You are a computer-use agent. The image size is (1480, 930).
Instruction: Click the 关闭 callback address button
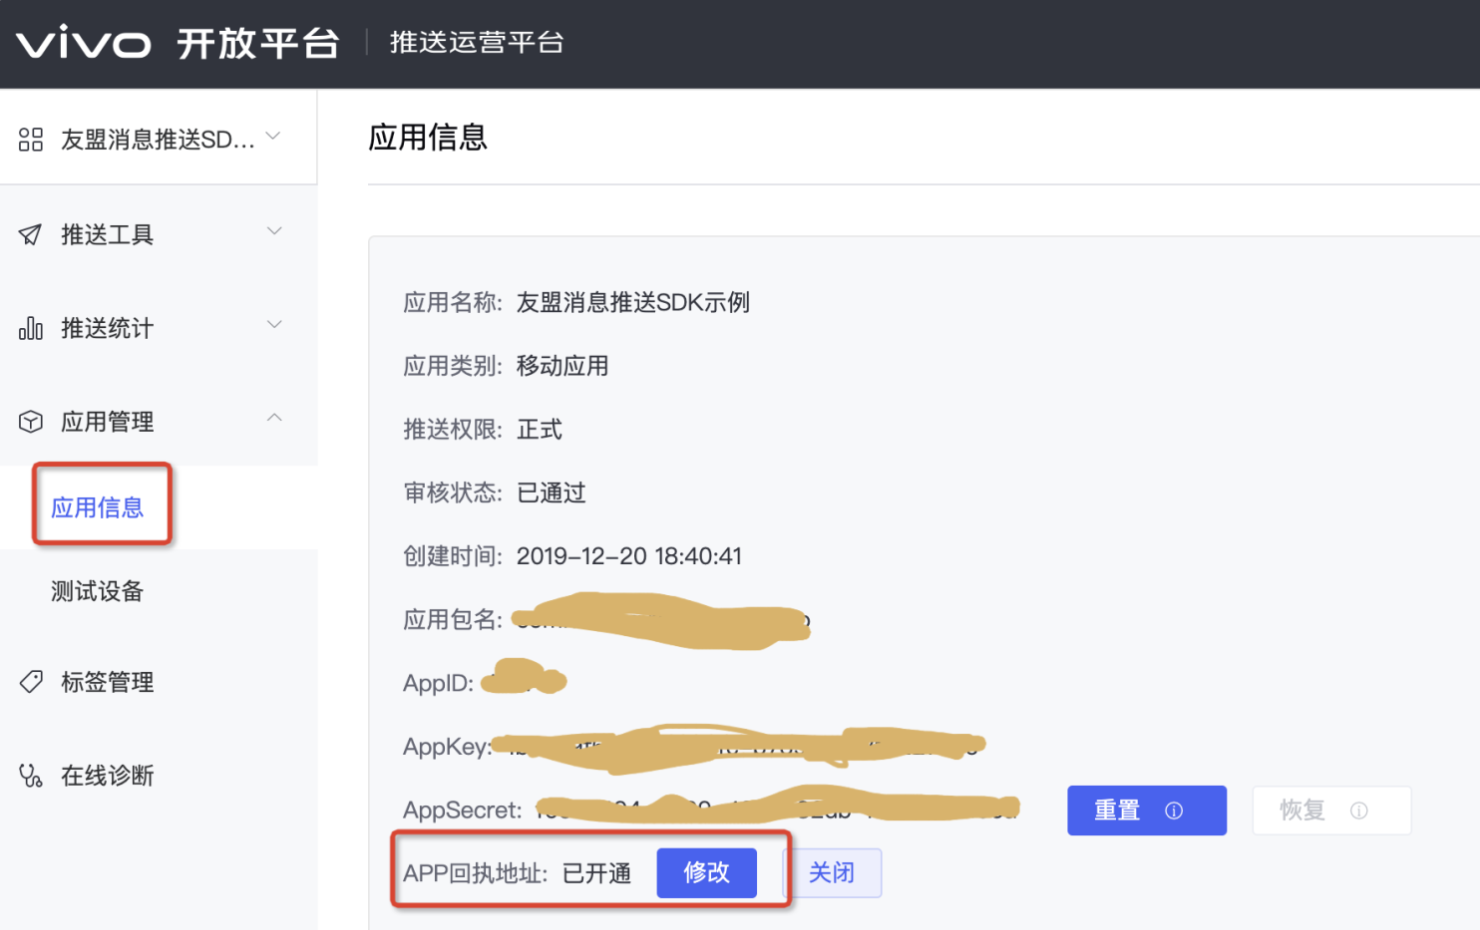pyautogui.click(x=832, y=873)
